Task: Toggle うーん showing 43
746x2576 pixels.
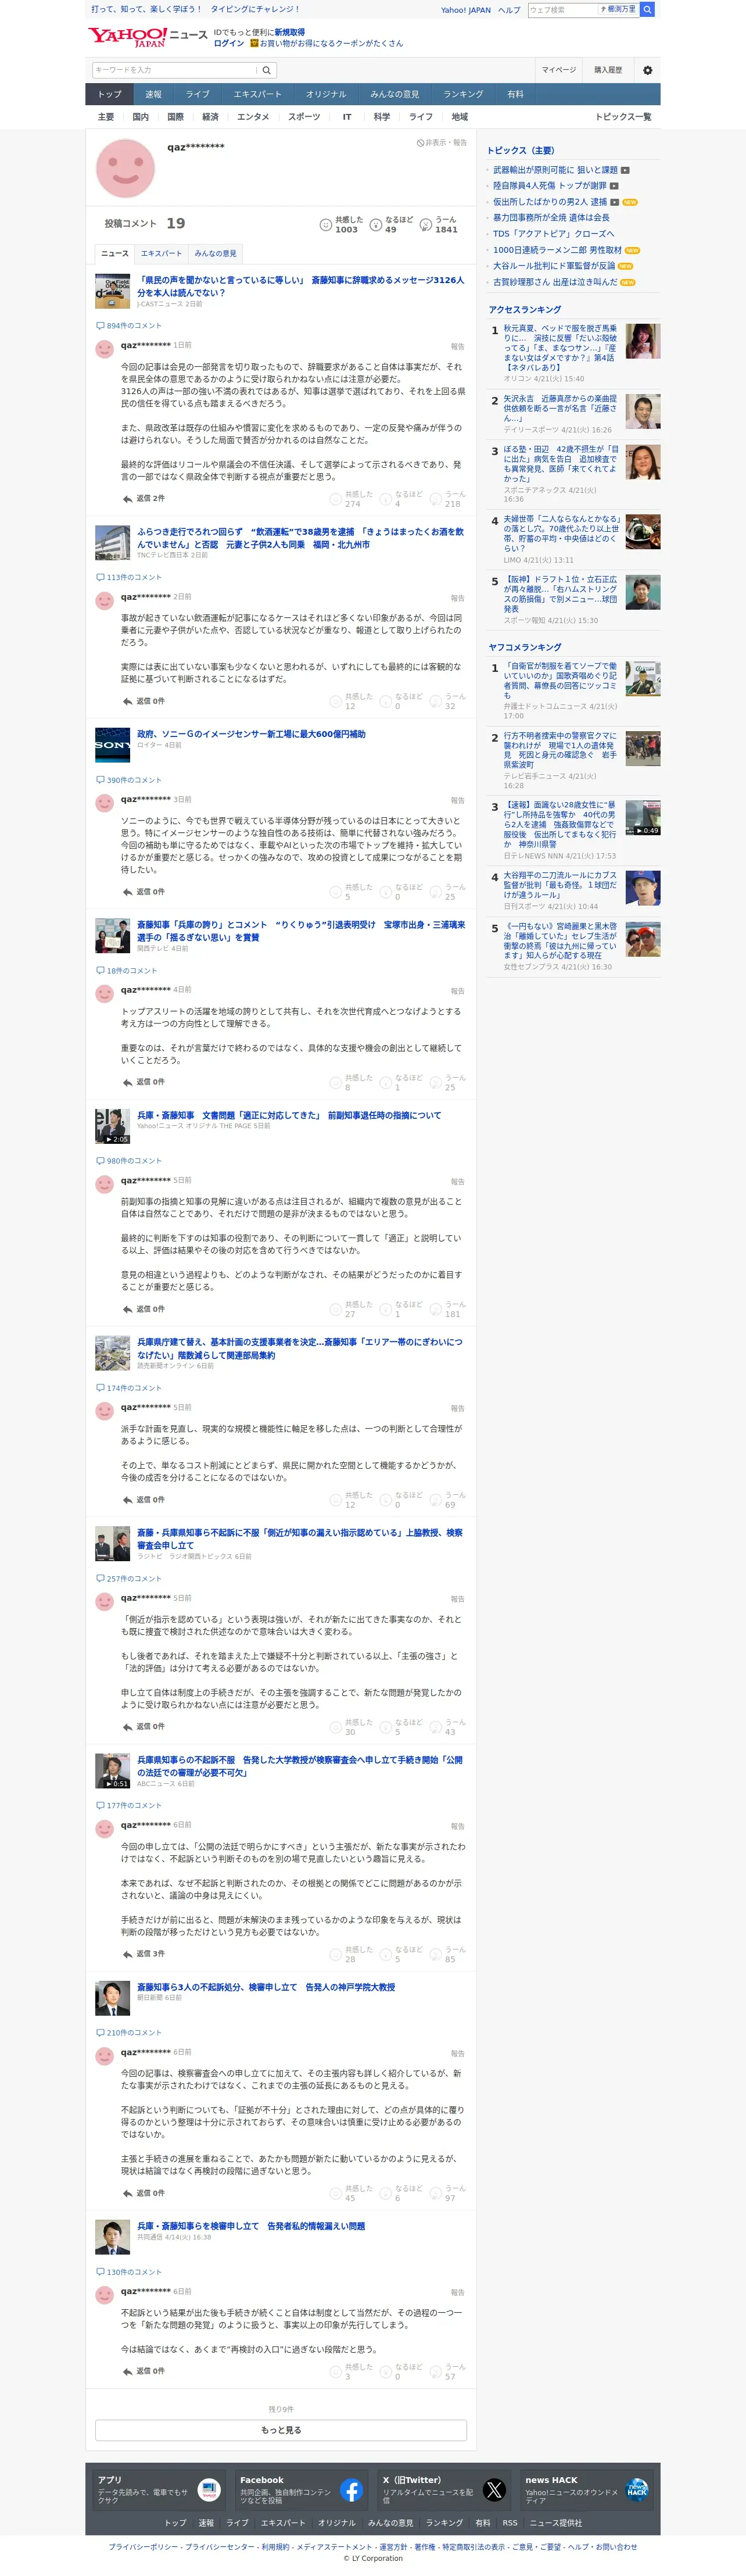Action: pyautogui.click(x=448, y=1727)
